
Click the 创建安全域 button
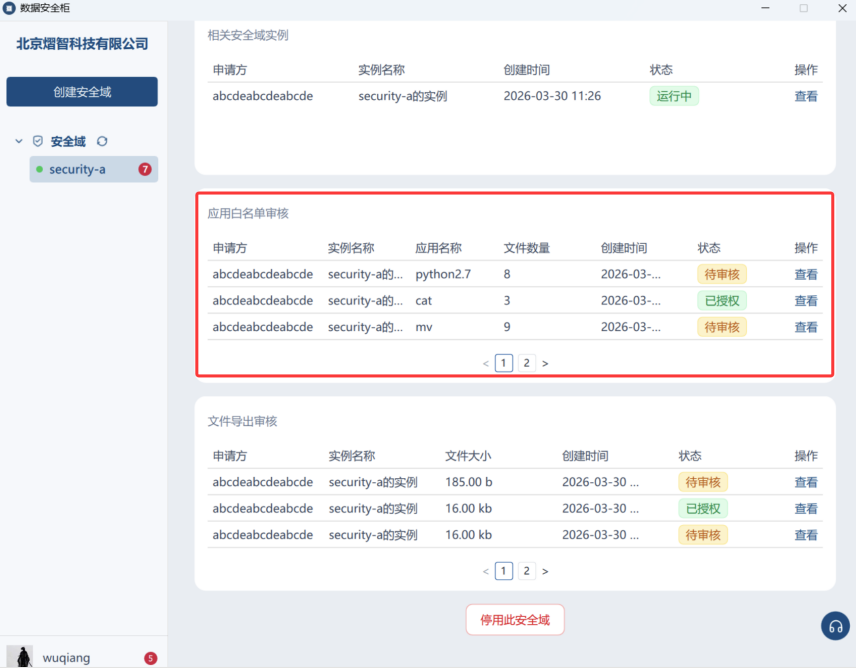click(x=82, y=92)
